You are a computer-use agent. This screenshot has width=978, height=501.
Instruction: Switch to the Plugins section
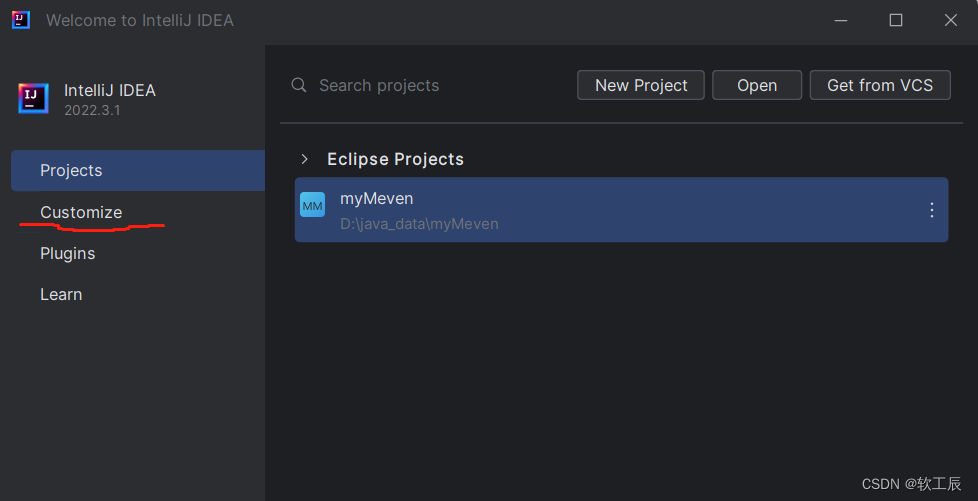(67, 253)
